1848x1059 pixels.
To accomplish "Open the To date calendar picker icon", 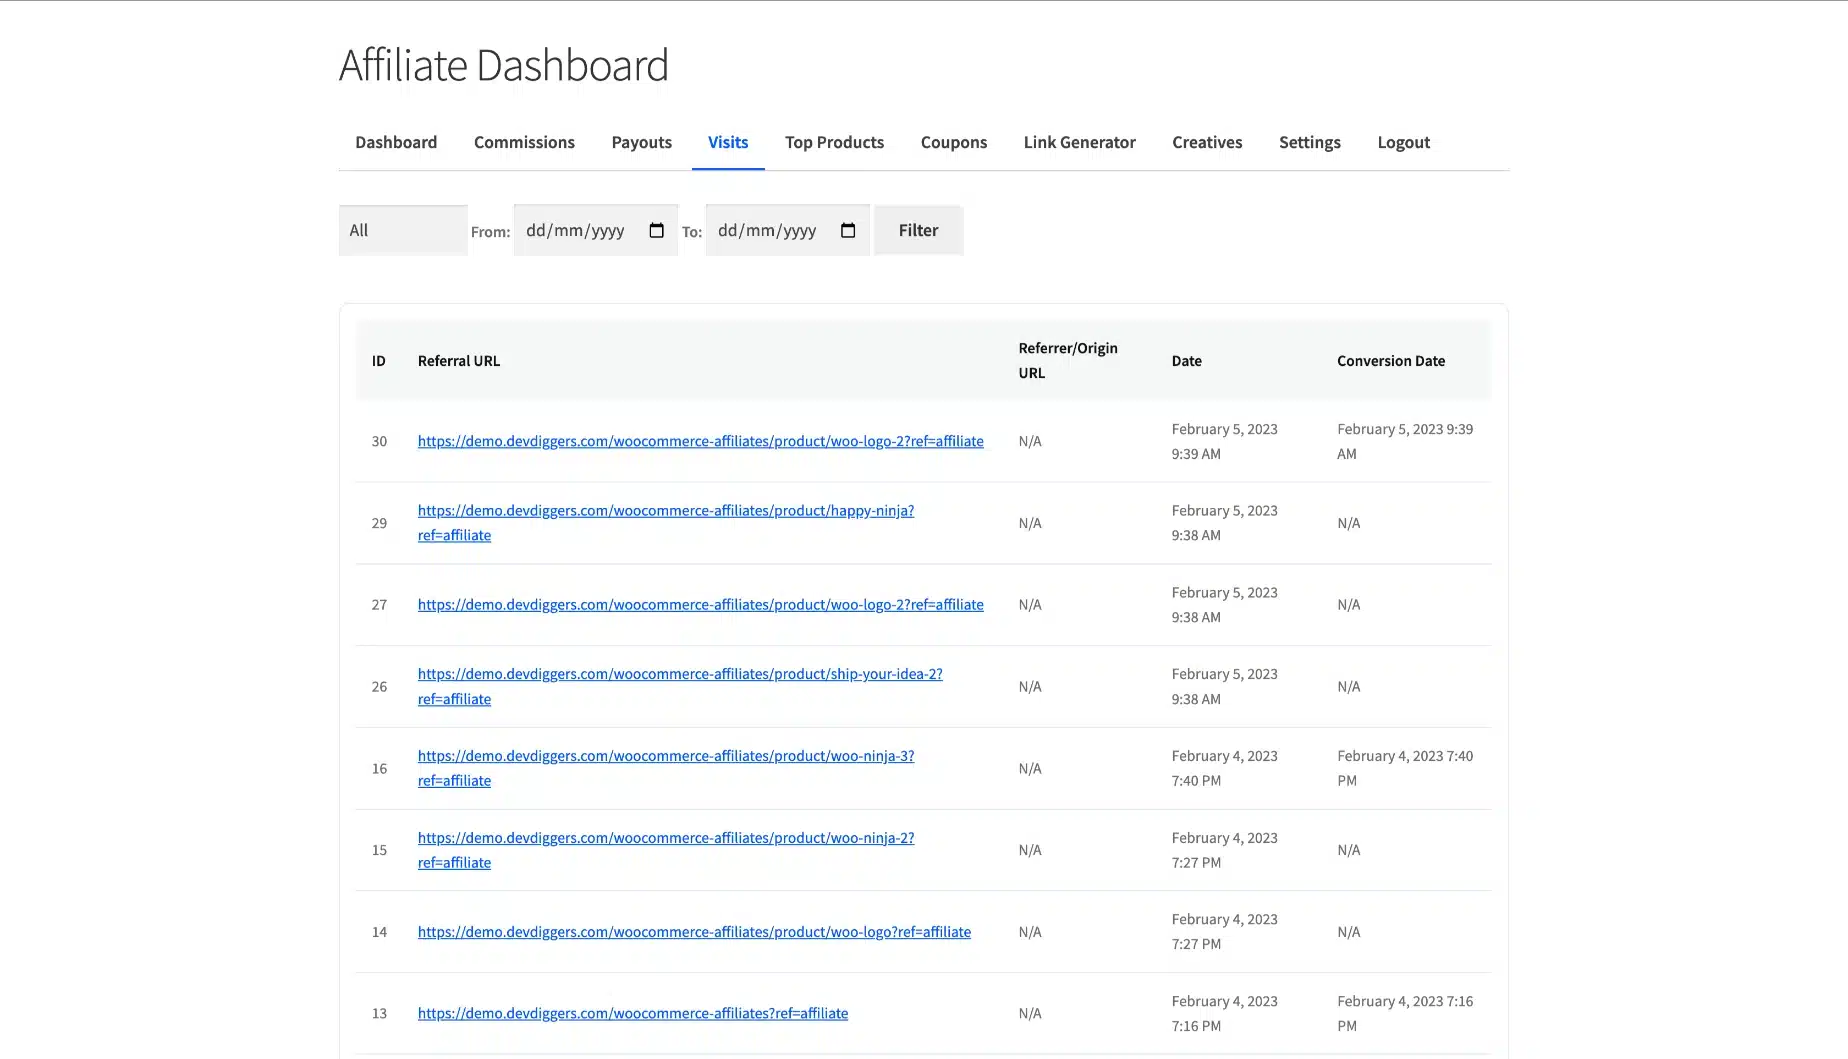I will click(x=848, y=231).
